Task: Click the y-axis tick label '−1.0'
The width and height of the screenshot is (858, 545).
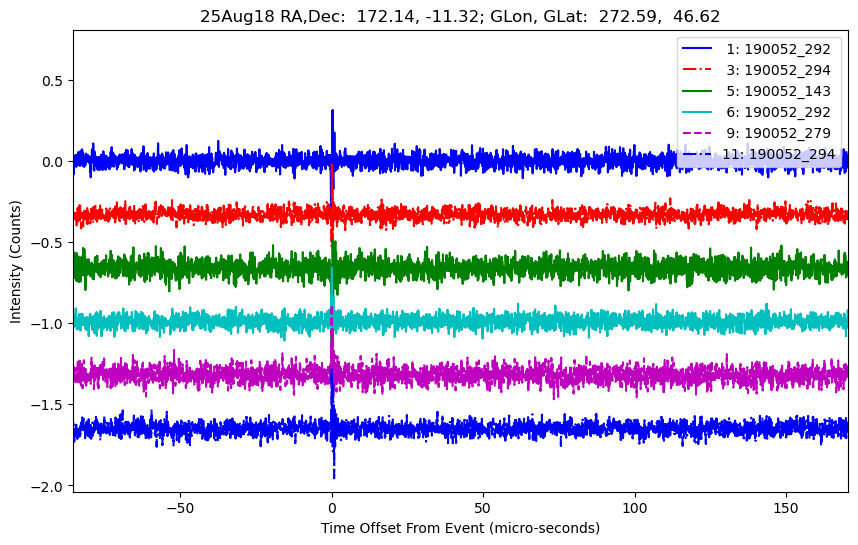Action: [48, 324]
